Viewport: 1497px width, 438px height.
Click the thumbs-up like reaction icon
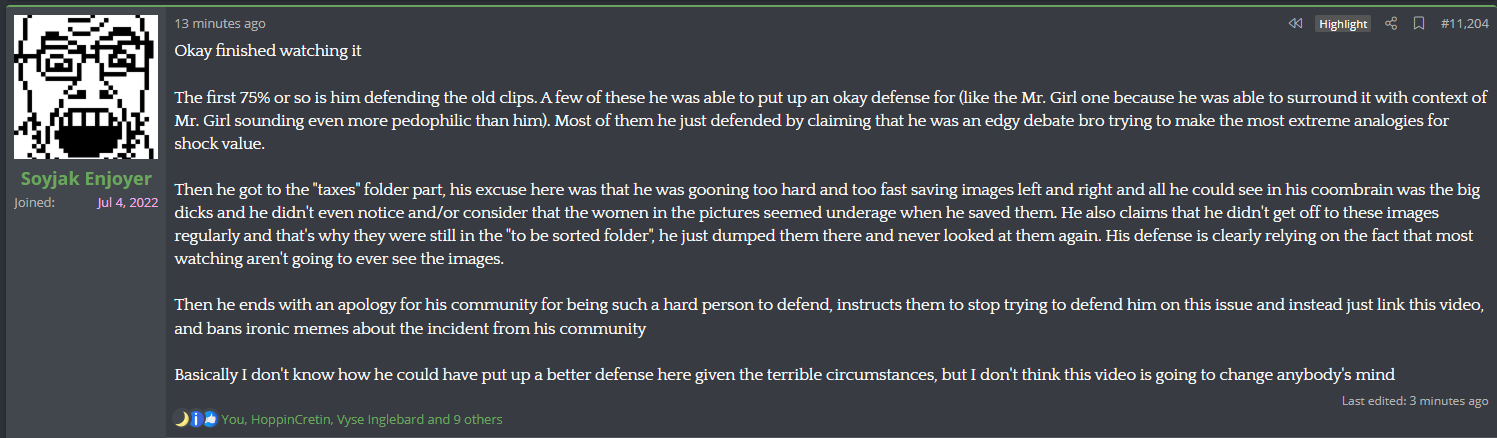tap(211, 419)
